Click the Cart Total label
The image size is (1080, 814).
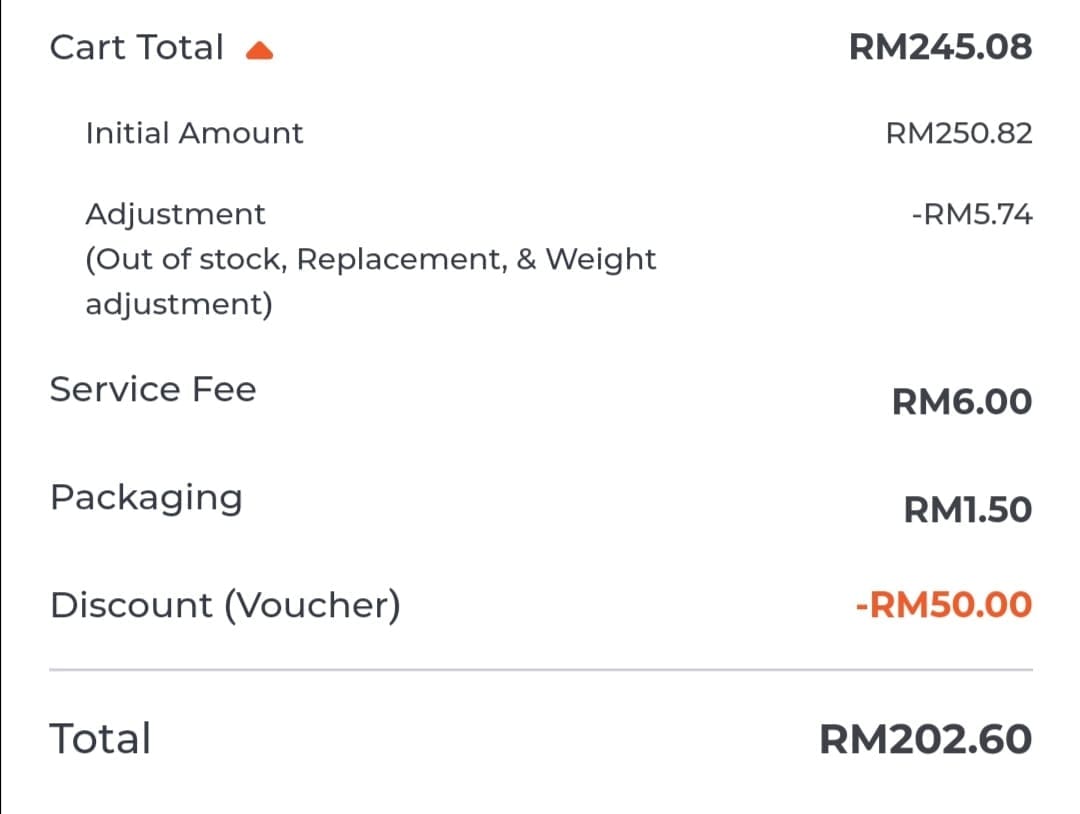coord(137,48)
